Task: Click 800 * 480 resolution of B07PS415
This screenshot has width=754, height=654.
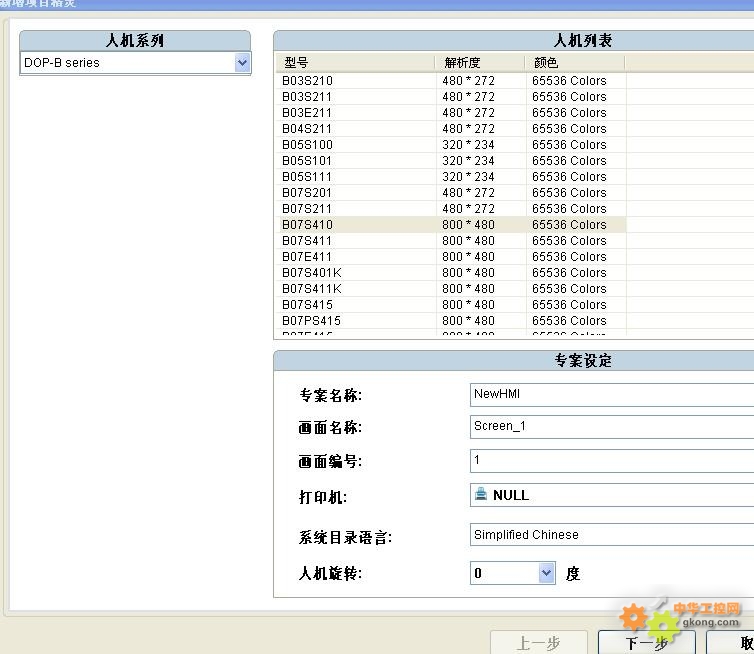Action: [468, 321]
